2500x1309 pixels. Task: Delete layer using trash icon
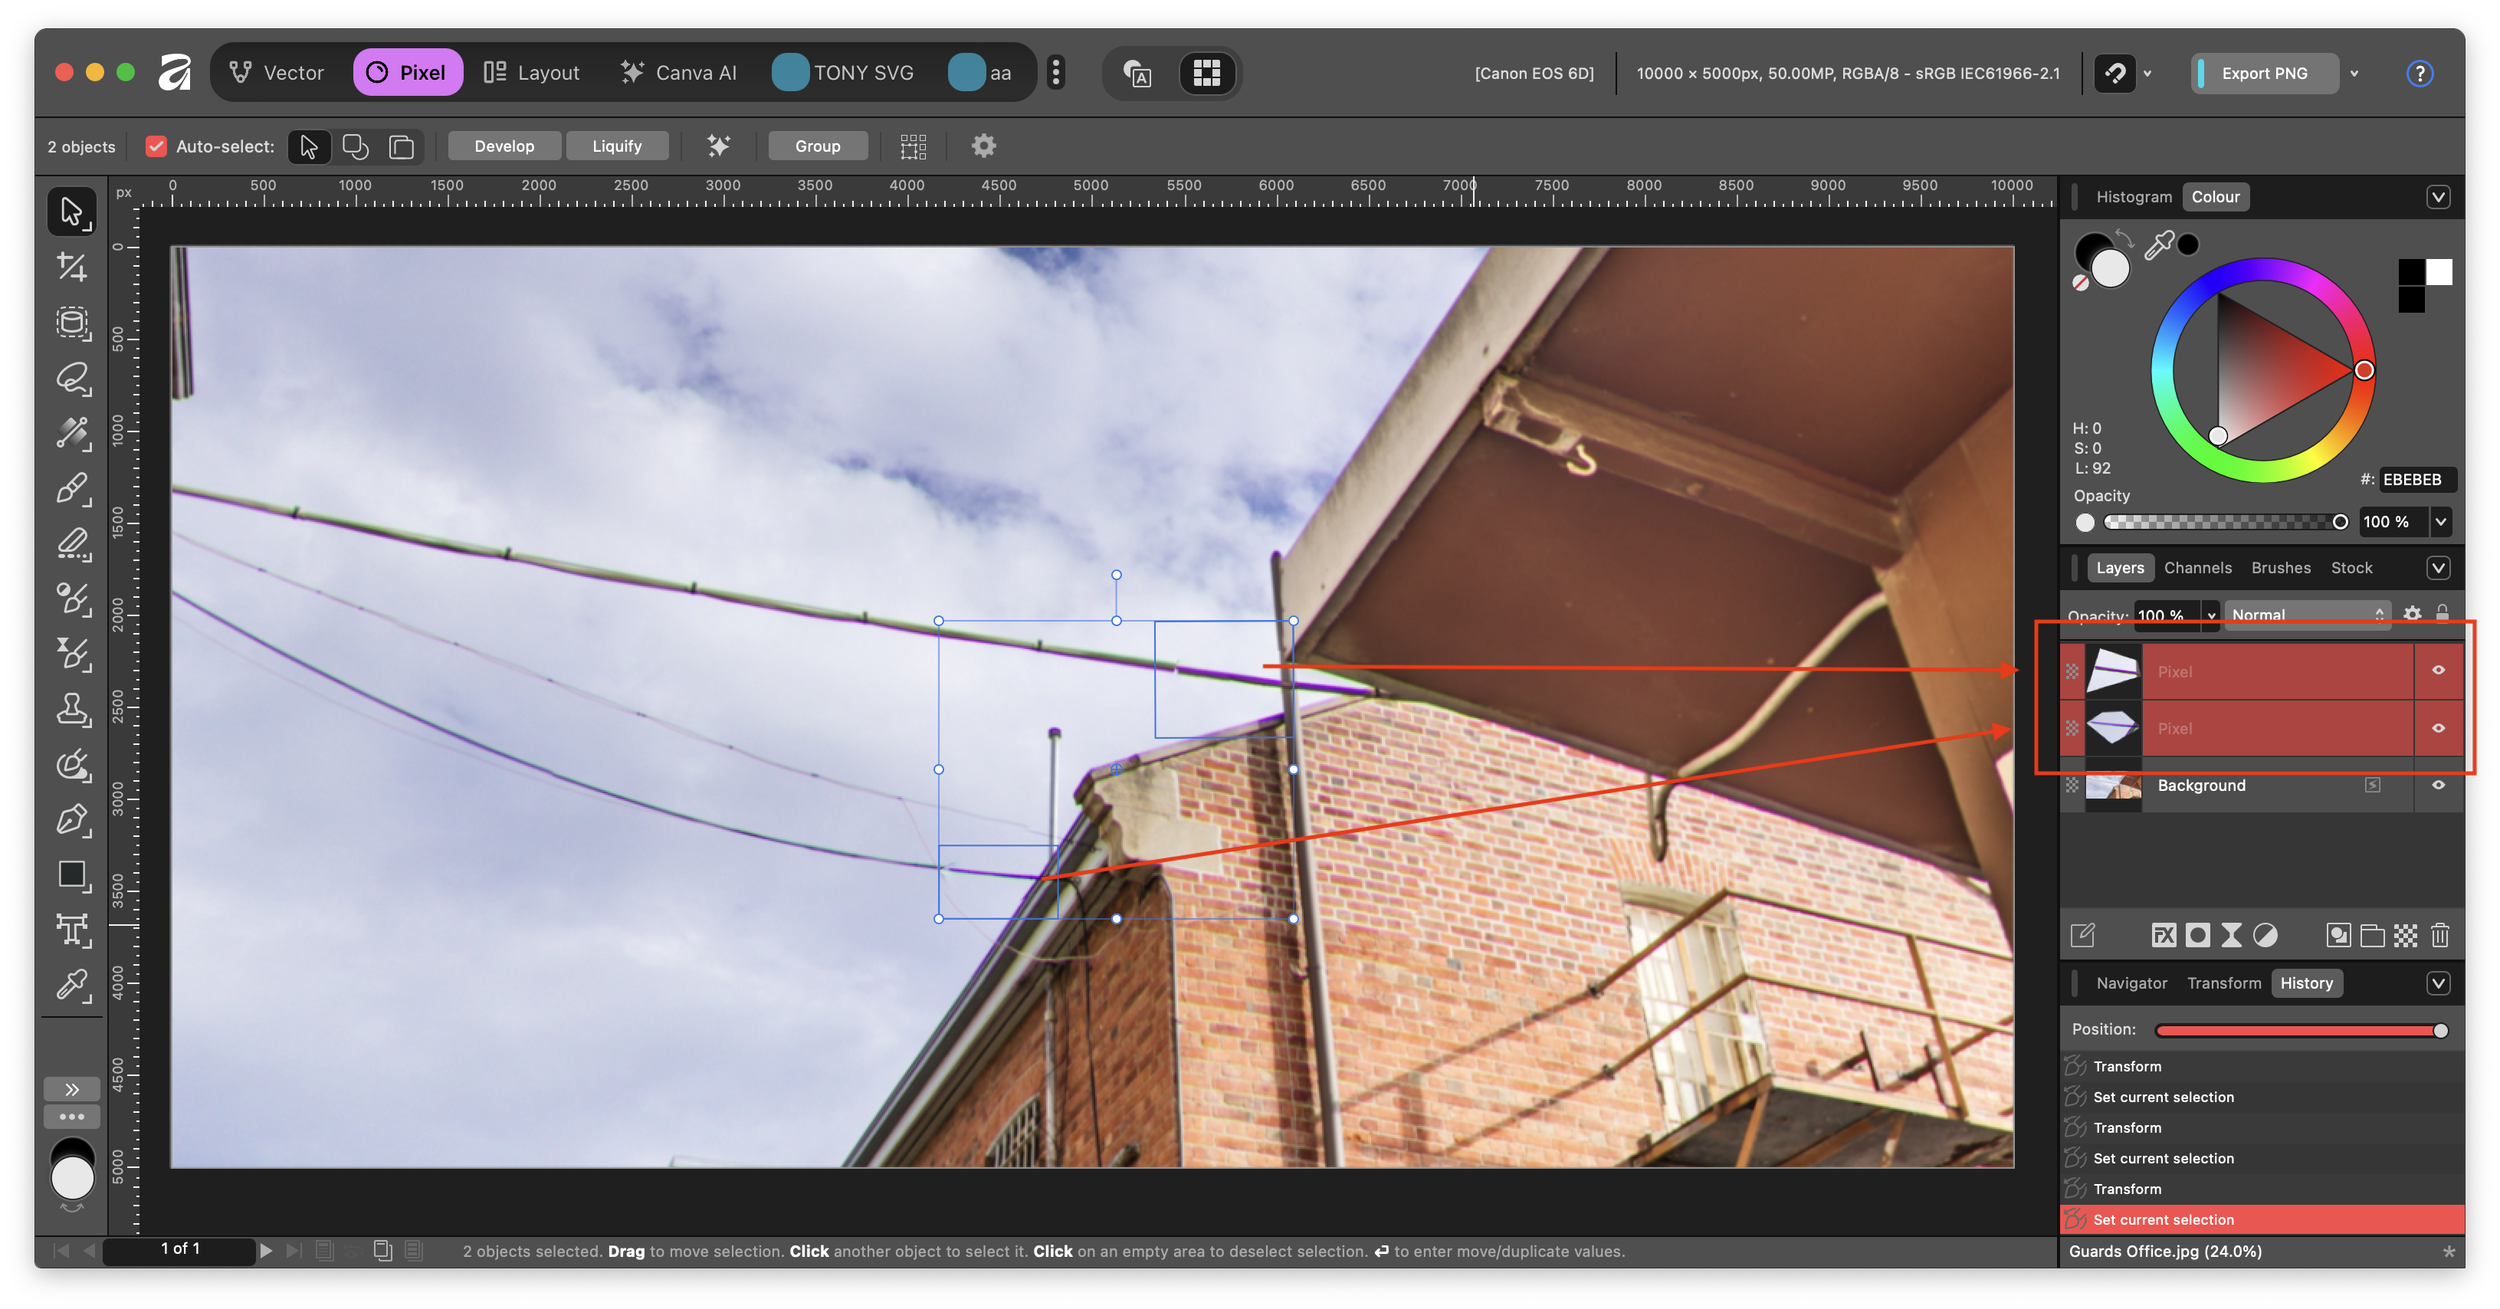point(2440,935)
